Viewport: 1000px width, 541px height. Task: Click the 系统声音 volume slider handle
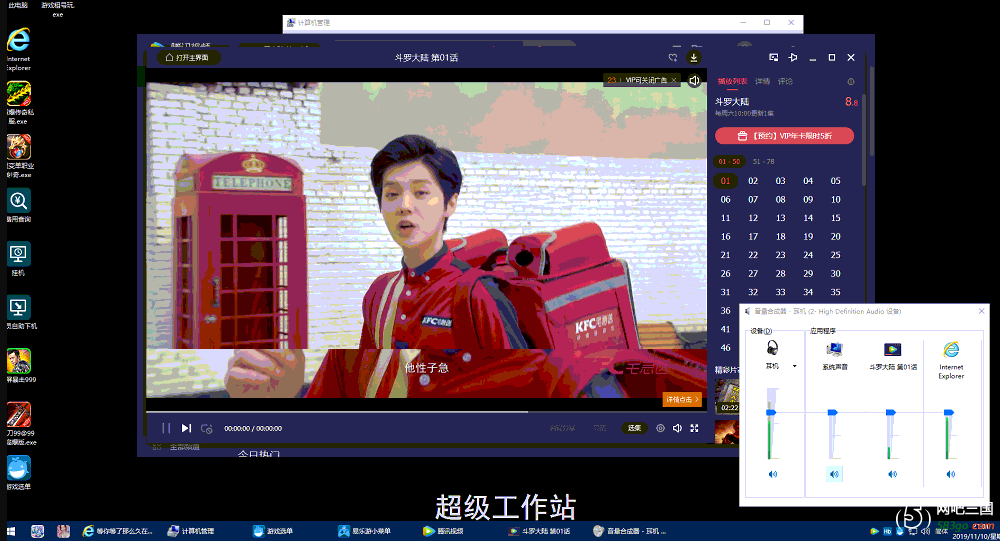point(832,413)
